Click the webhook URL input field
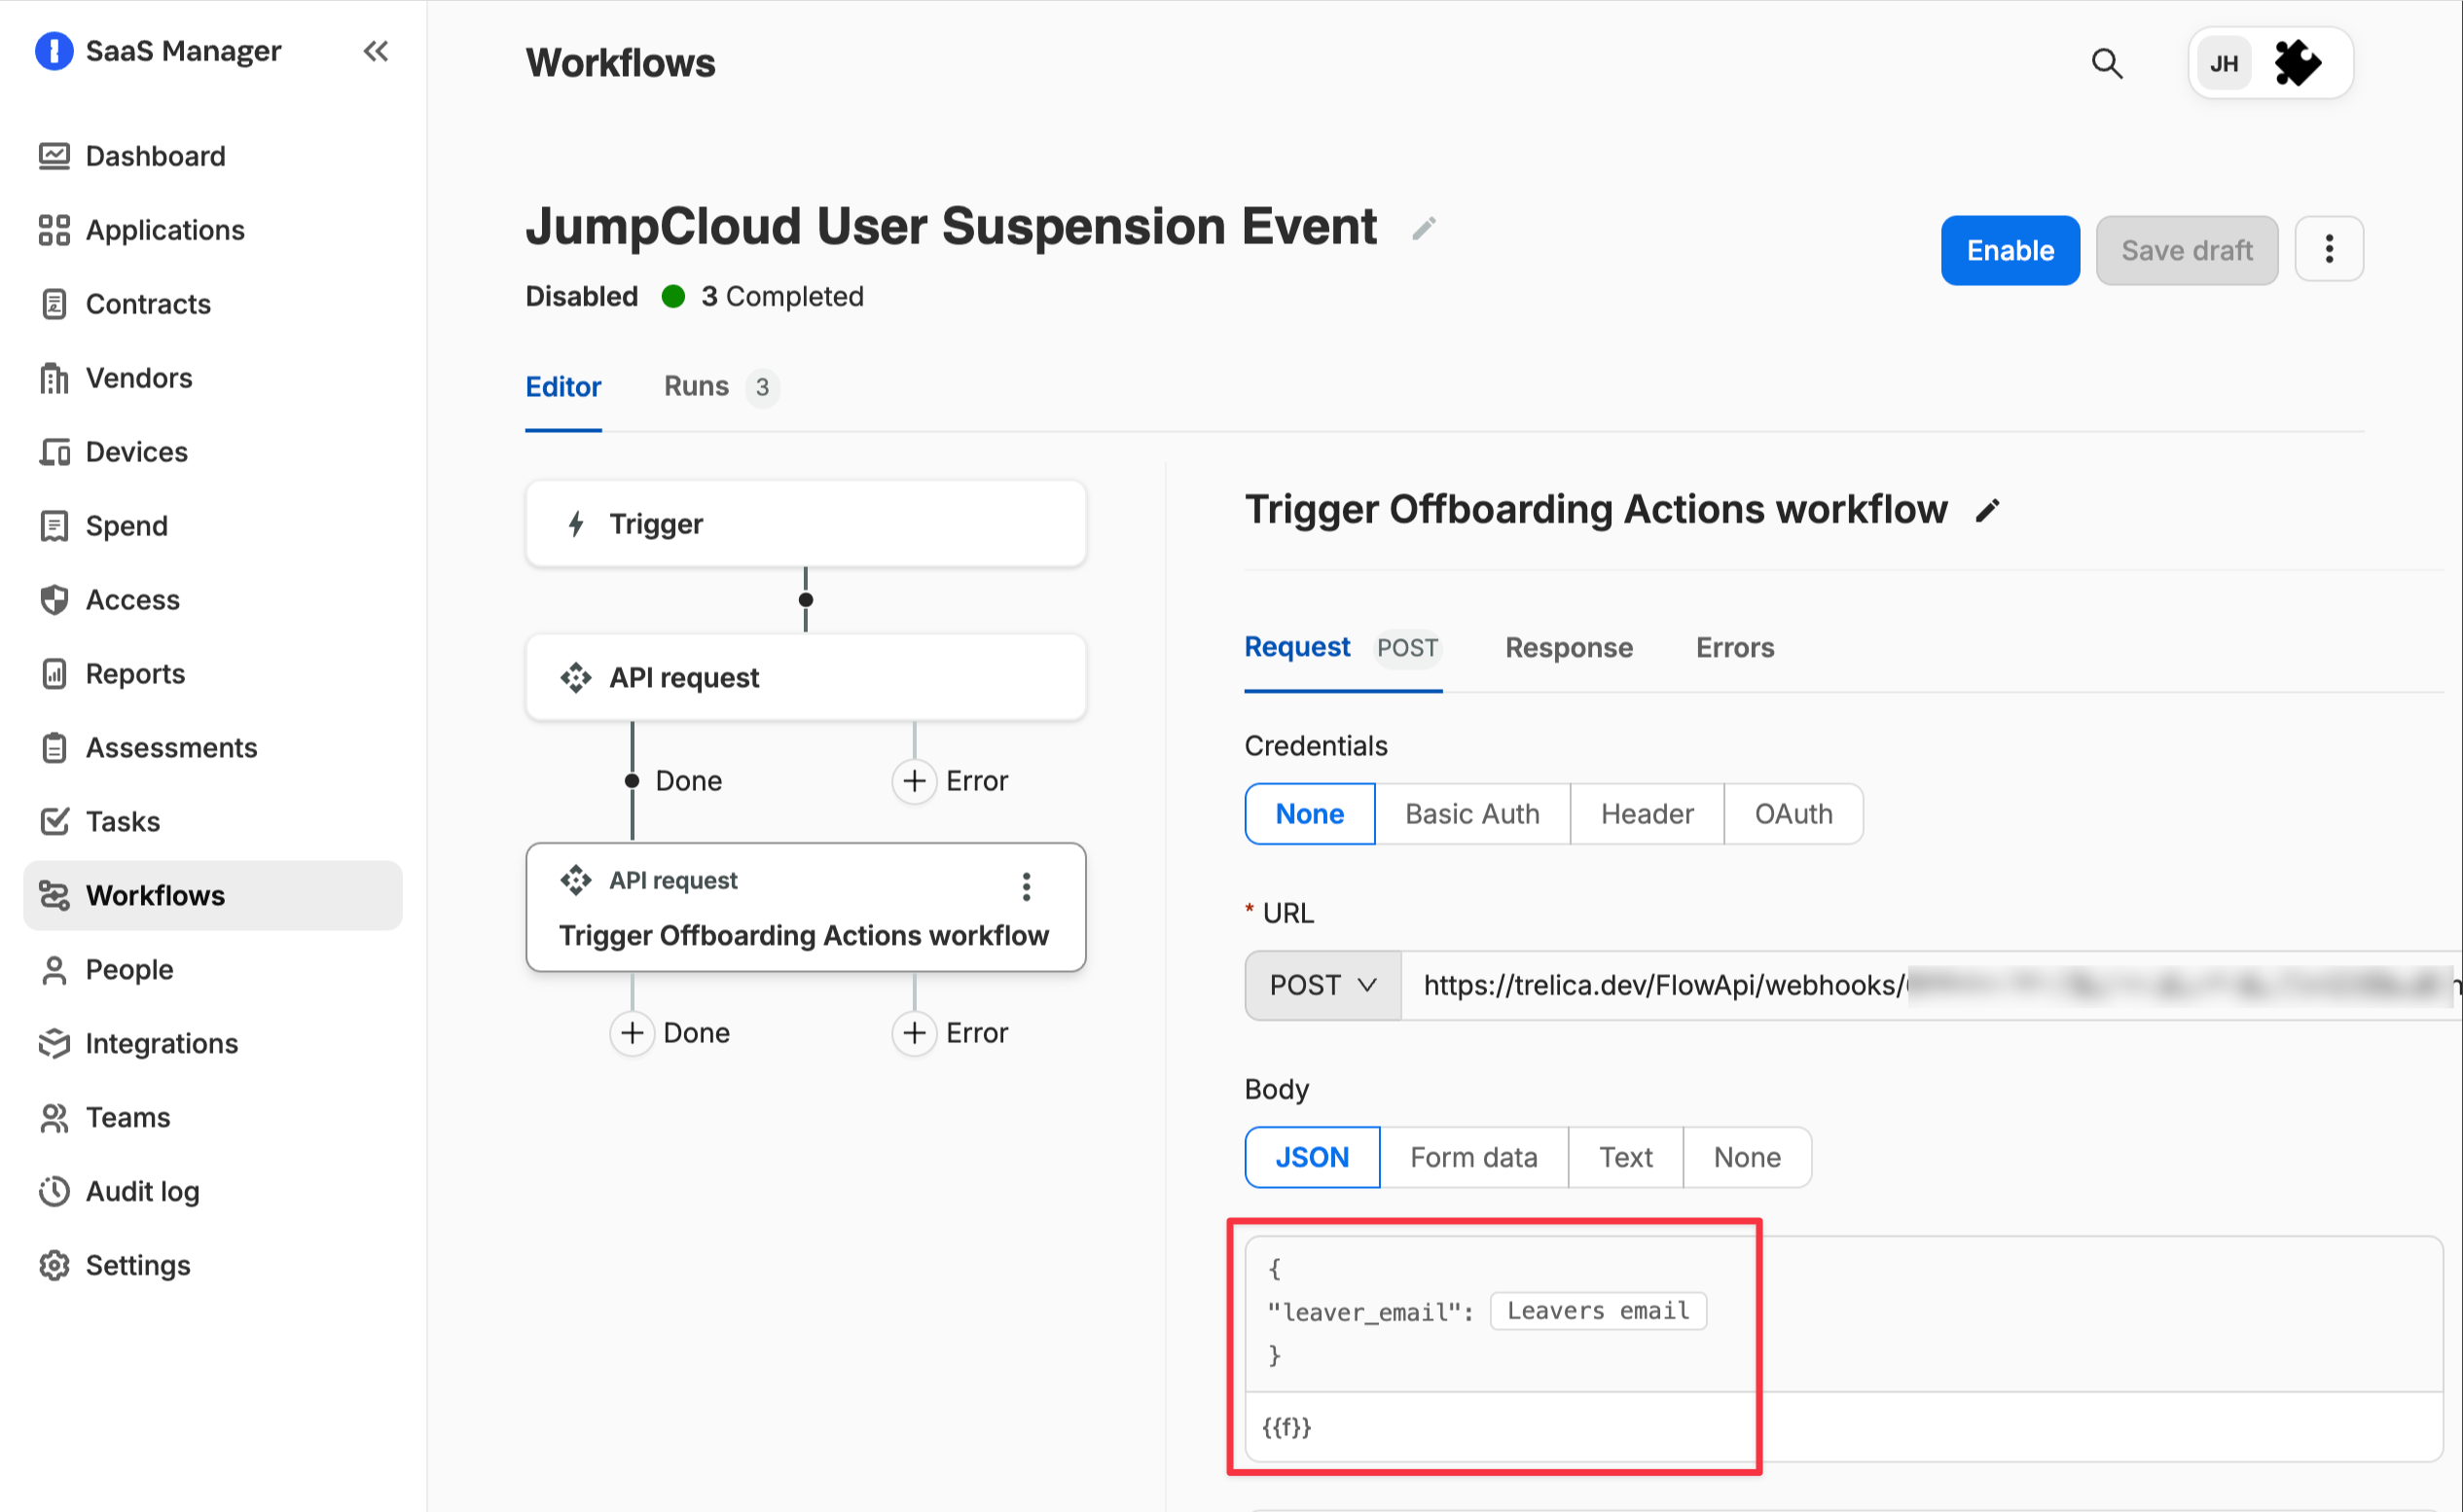The width and height of the screenshot is (2463, 1512). pos(1932,986)
